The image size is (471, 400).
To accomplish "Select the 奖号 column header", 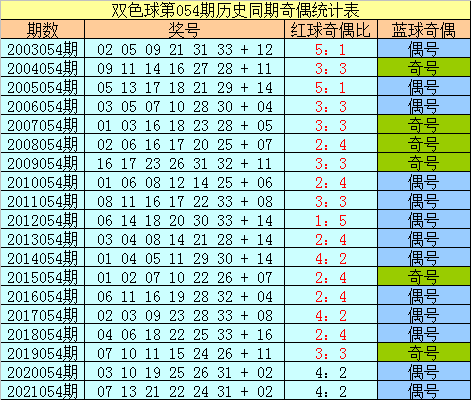I will (184, 30).
